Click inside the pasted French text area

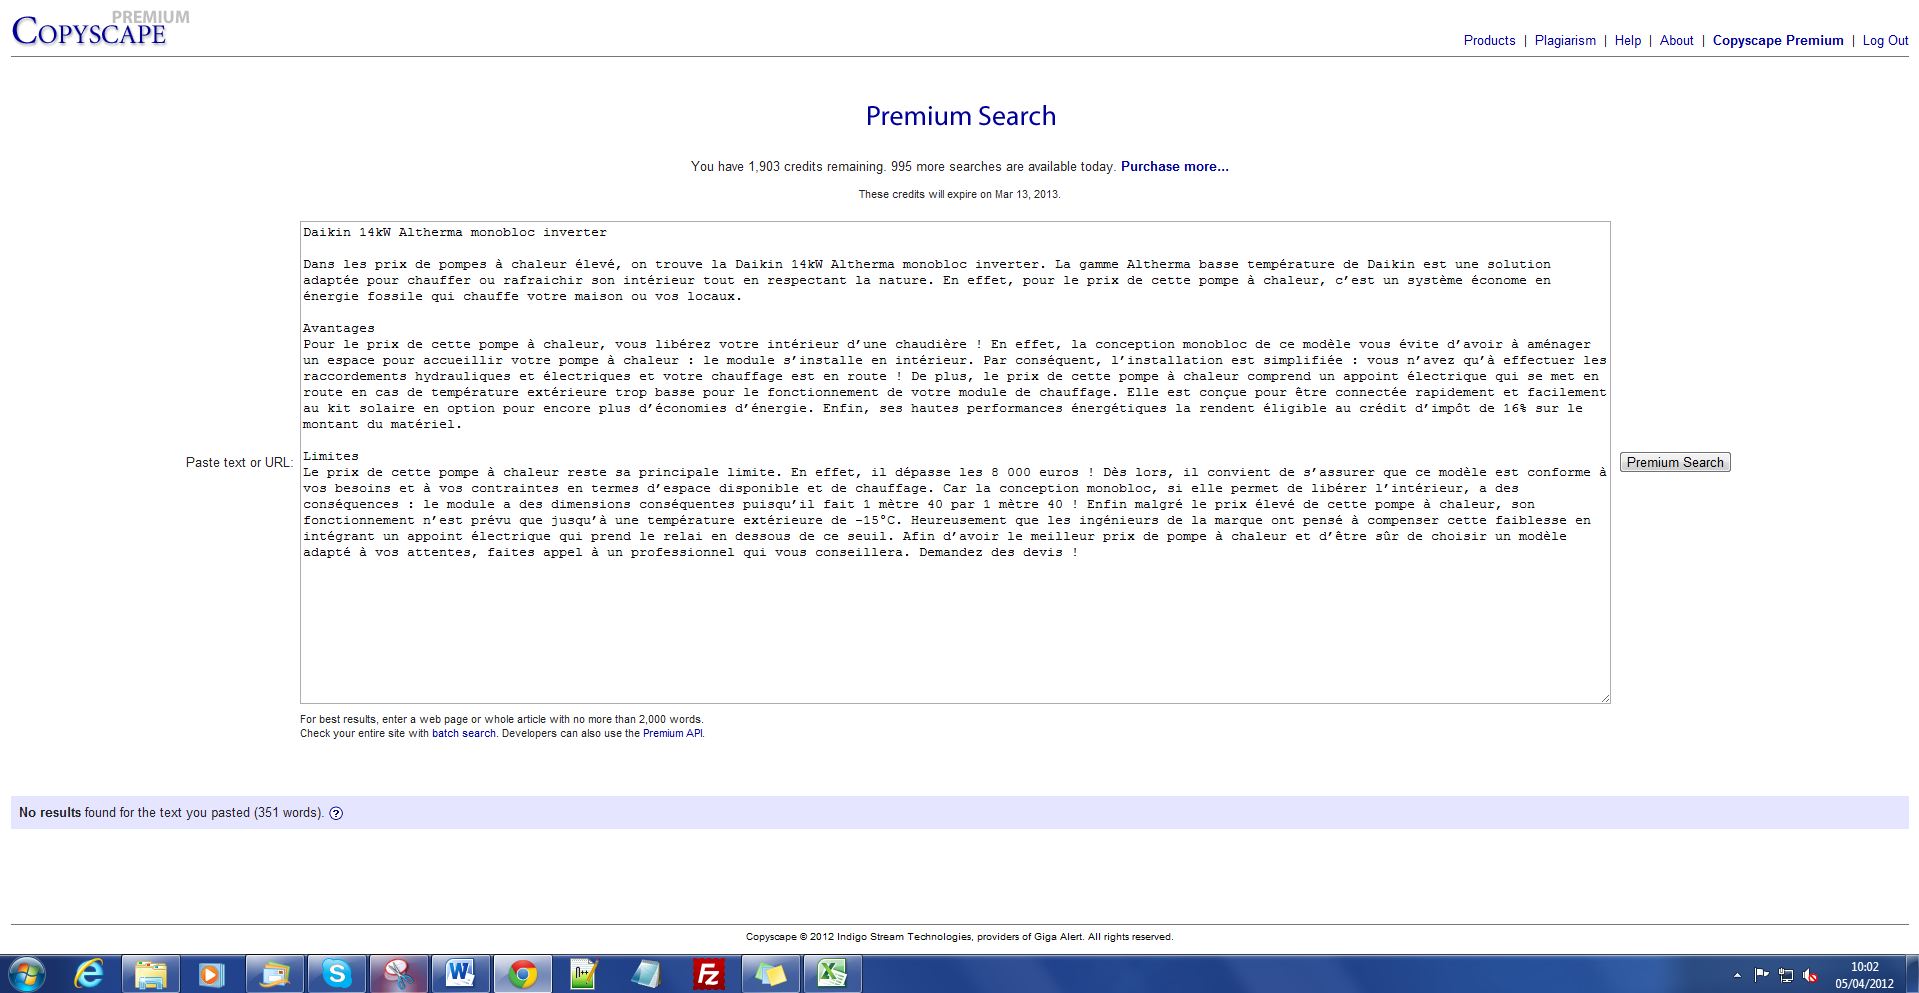[954, 620]
